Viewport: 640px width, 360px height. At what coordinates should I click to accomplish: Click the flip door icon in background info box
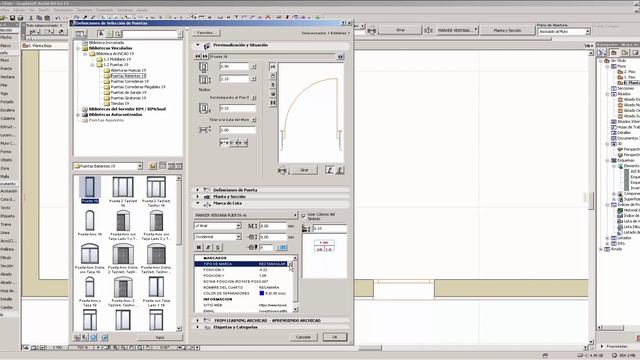(371, 31)
